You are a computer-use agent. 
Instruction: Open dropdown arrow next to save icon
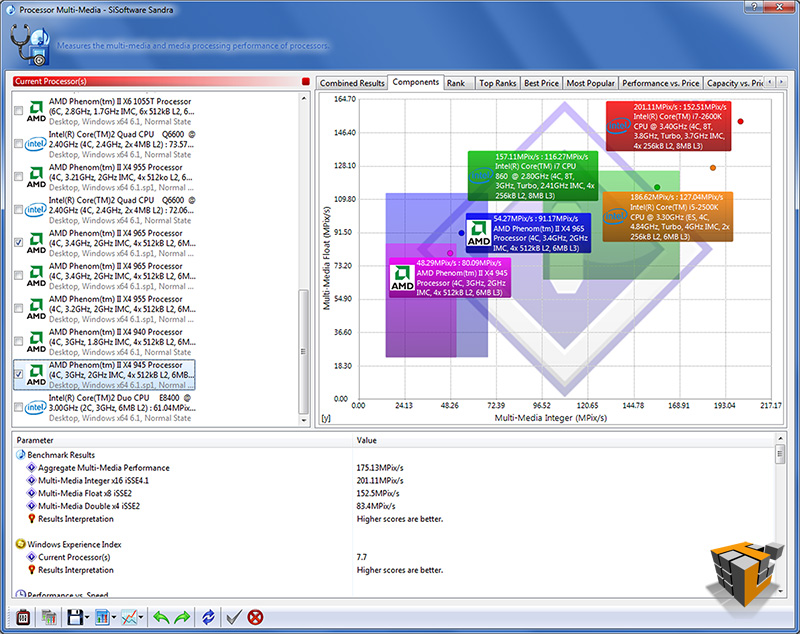(87, 618)
